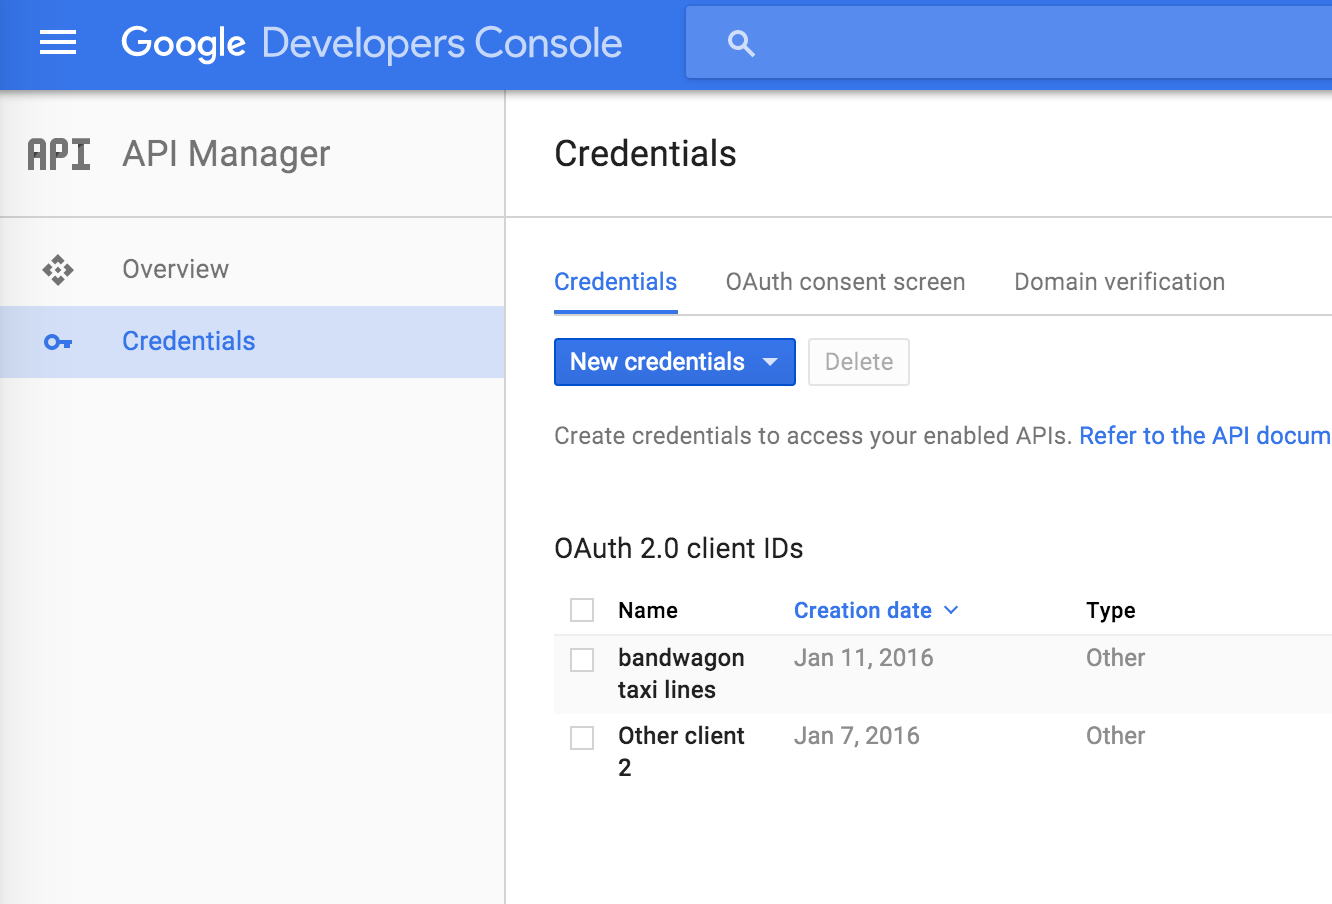Click the key icon beside Credentials
This screenshot has width=1332, height=904.
click(x=58, y=342)
